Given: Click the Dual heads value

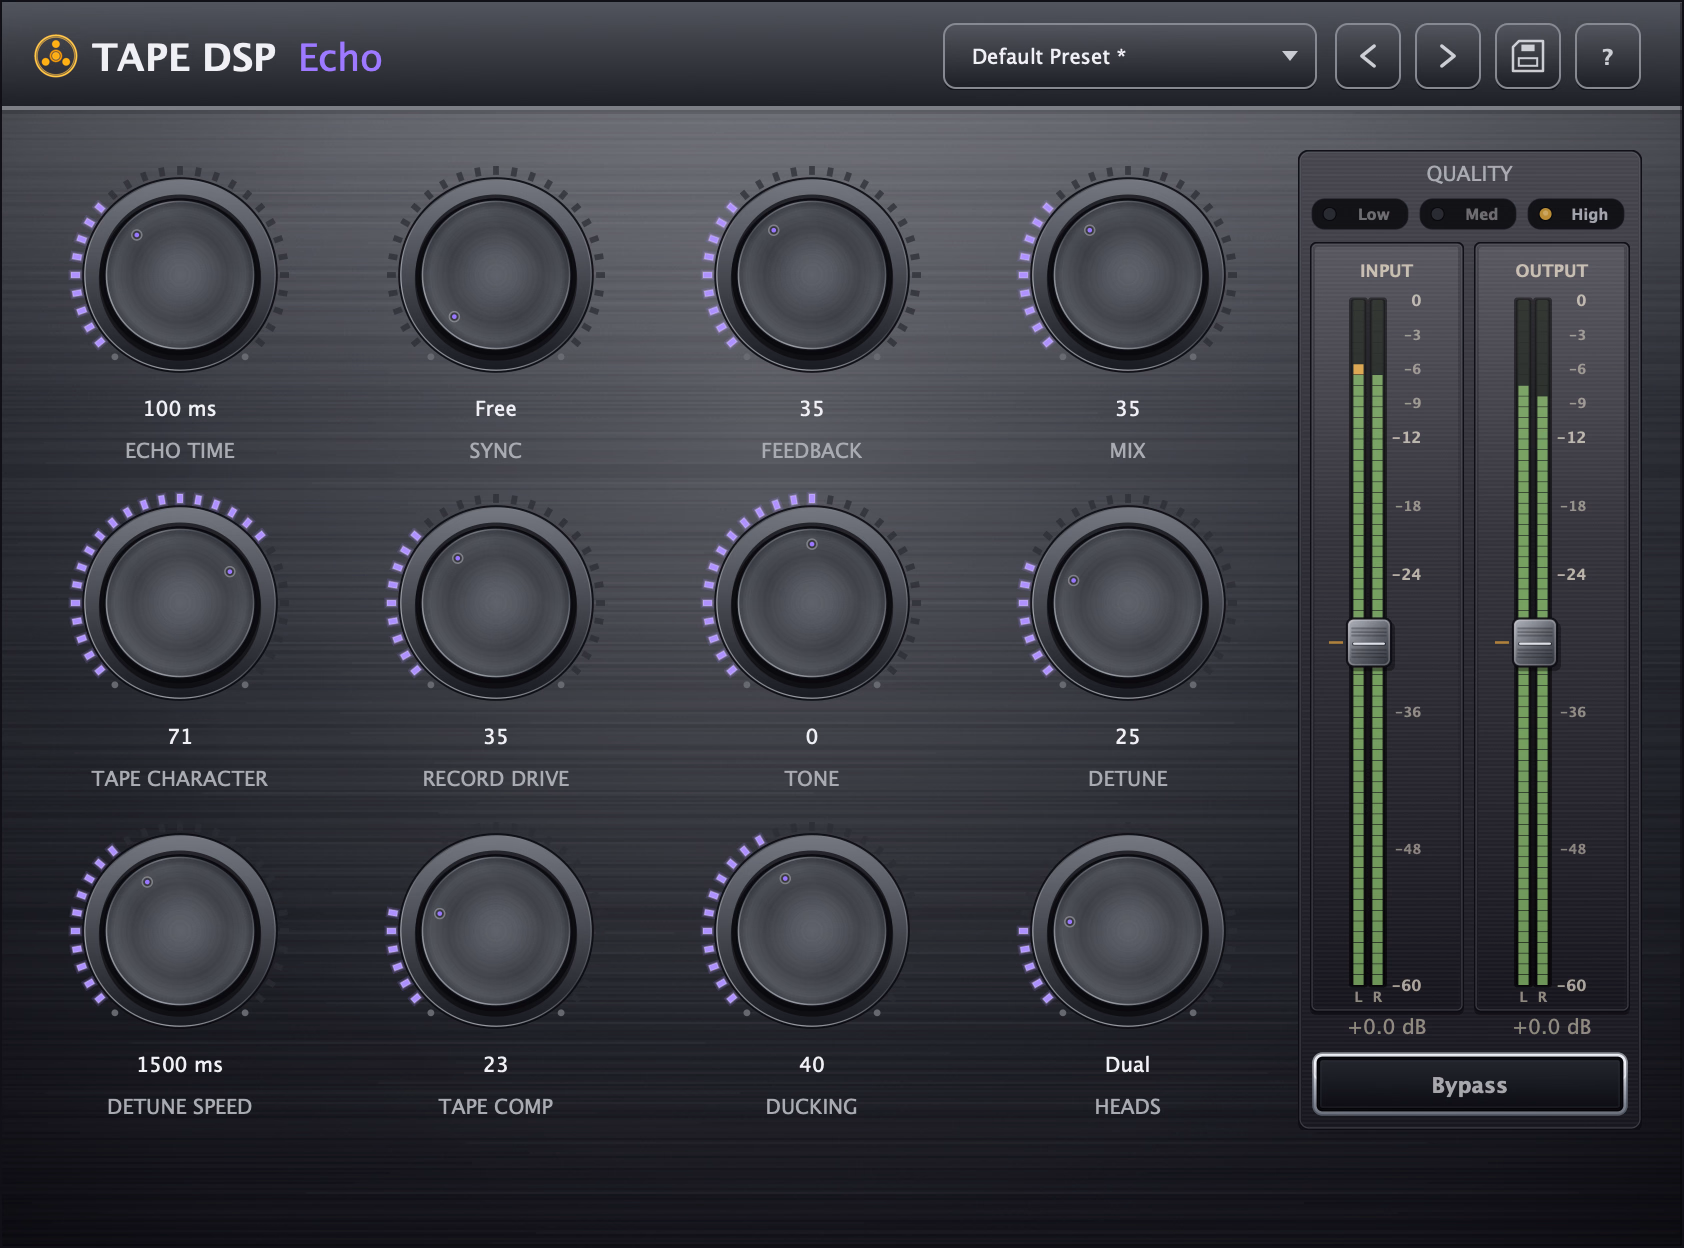Looking at the screenshot, I should 1128,1065.
